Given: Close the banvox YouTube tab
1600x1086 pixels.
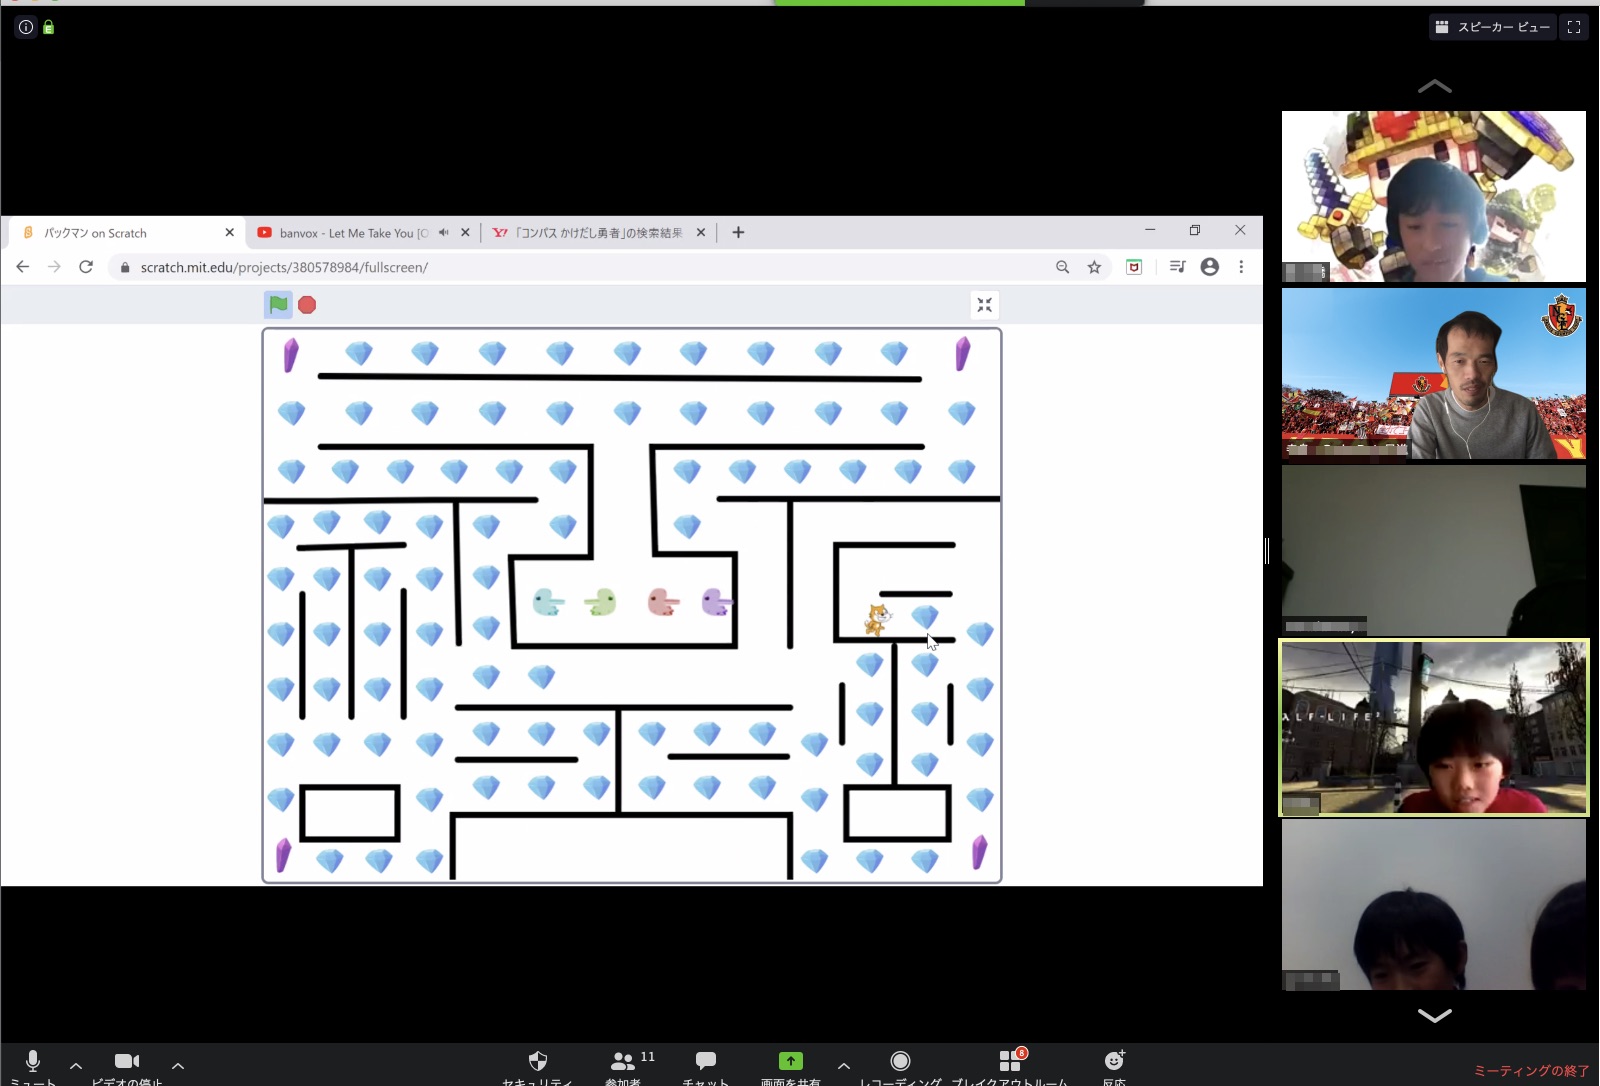Looking at the screenshot, I should [x=465, y=232].
